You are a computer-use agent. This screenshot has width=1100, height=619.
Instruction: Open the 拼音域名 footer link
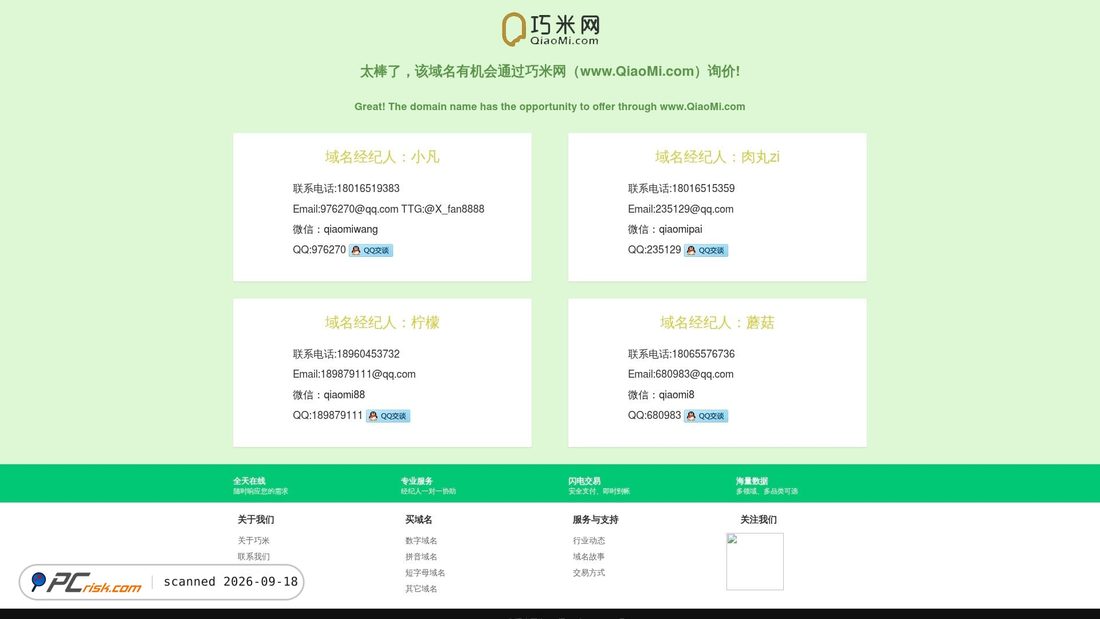coord(421,557)
